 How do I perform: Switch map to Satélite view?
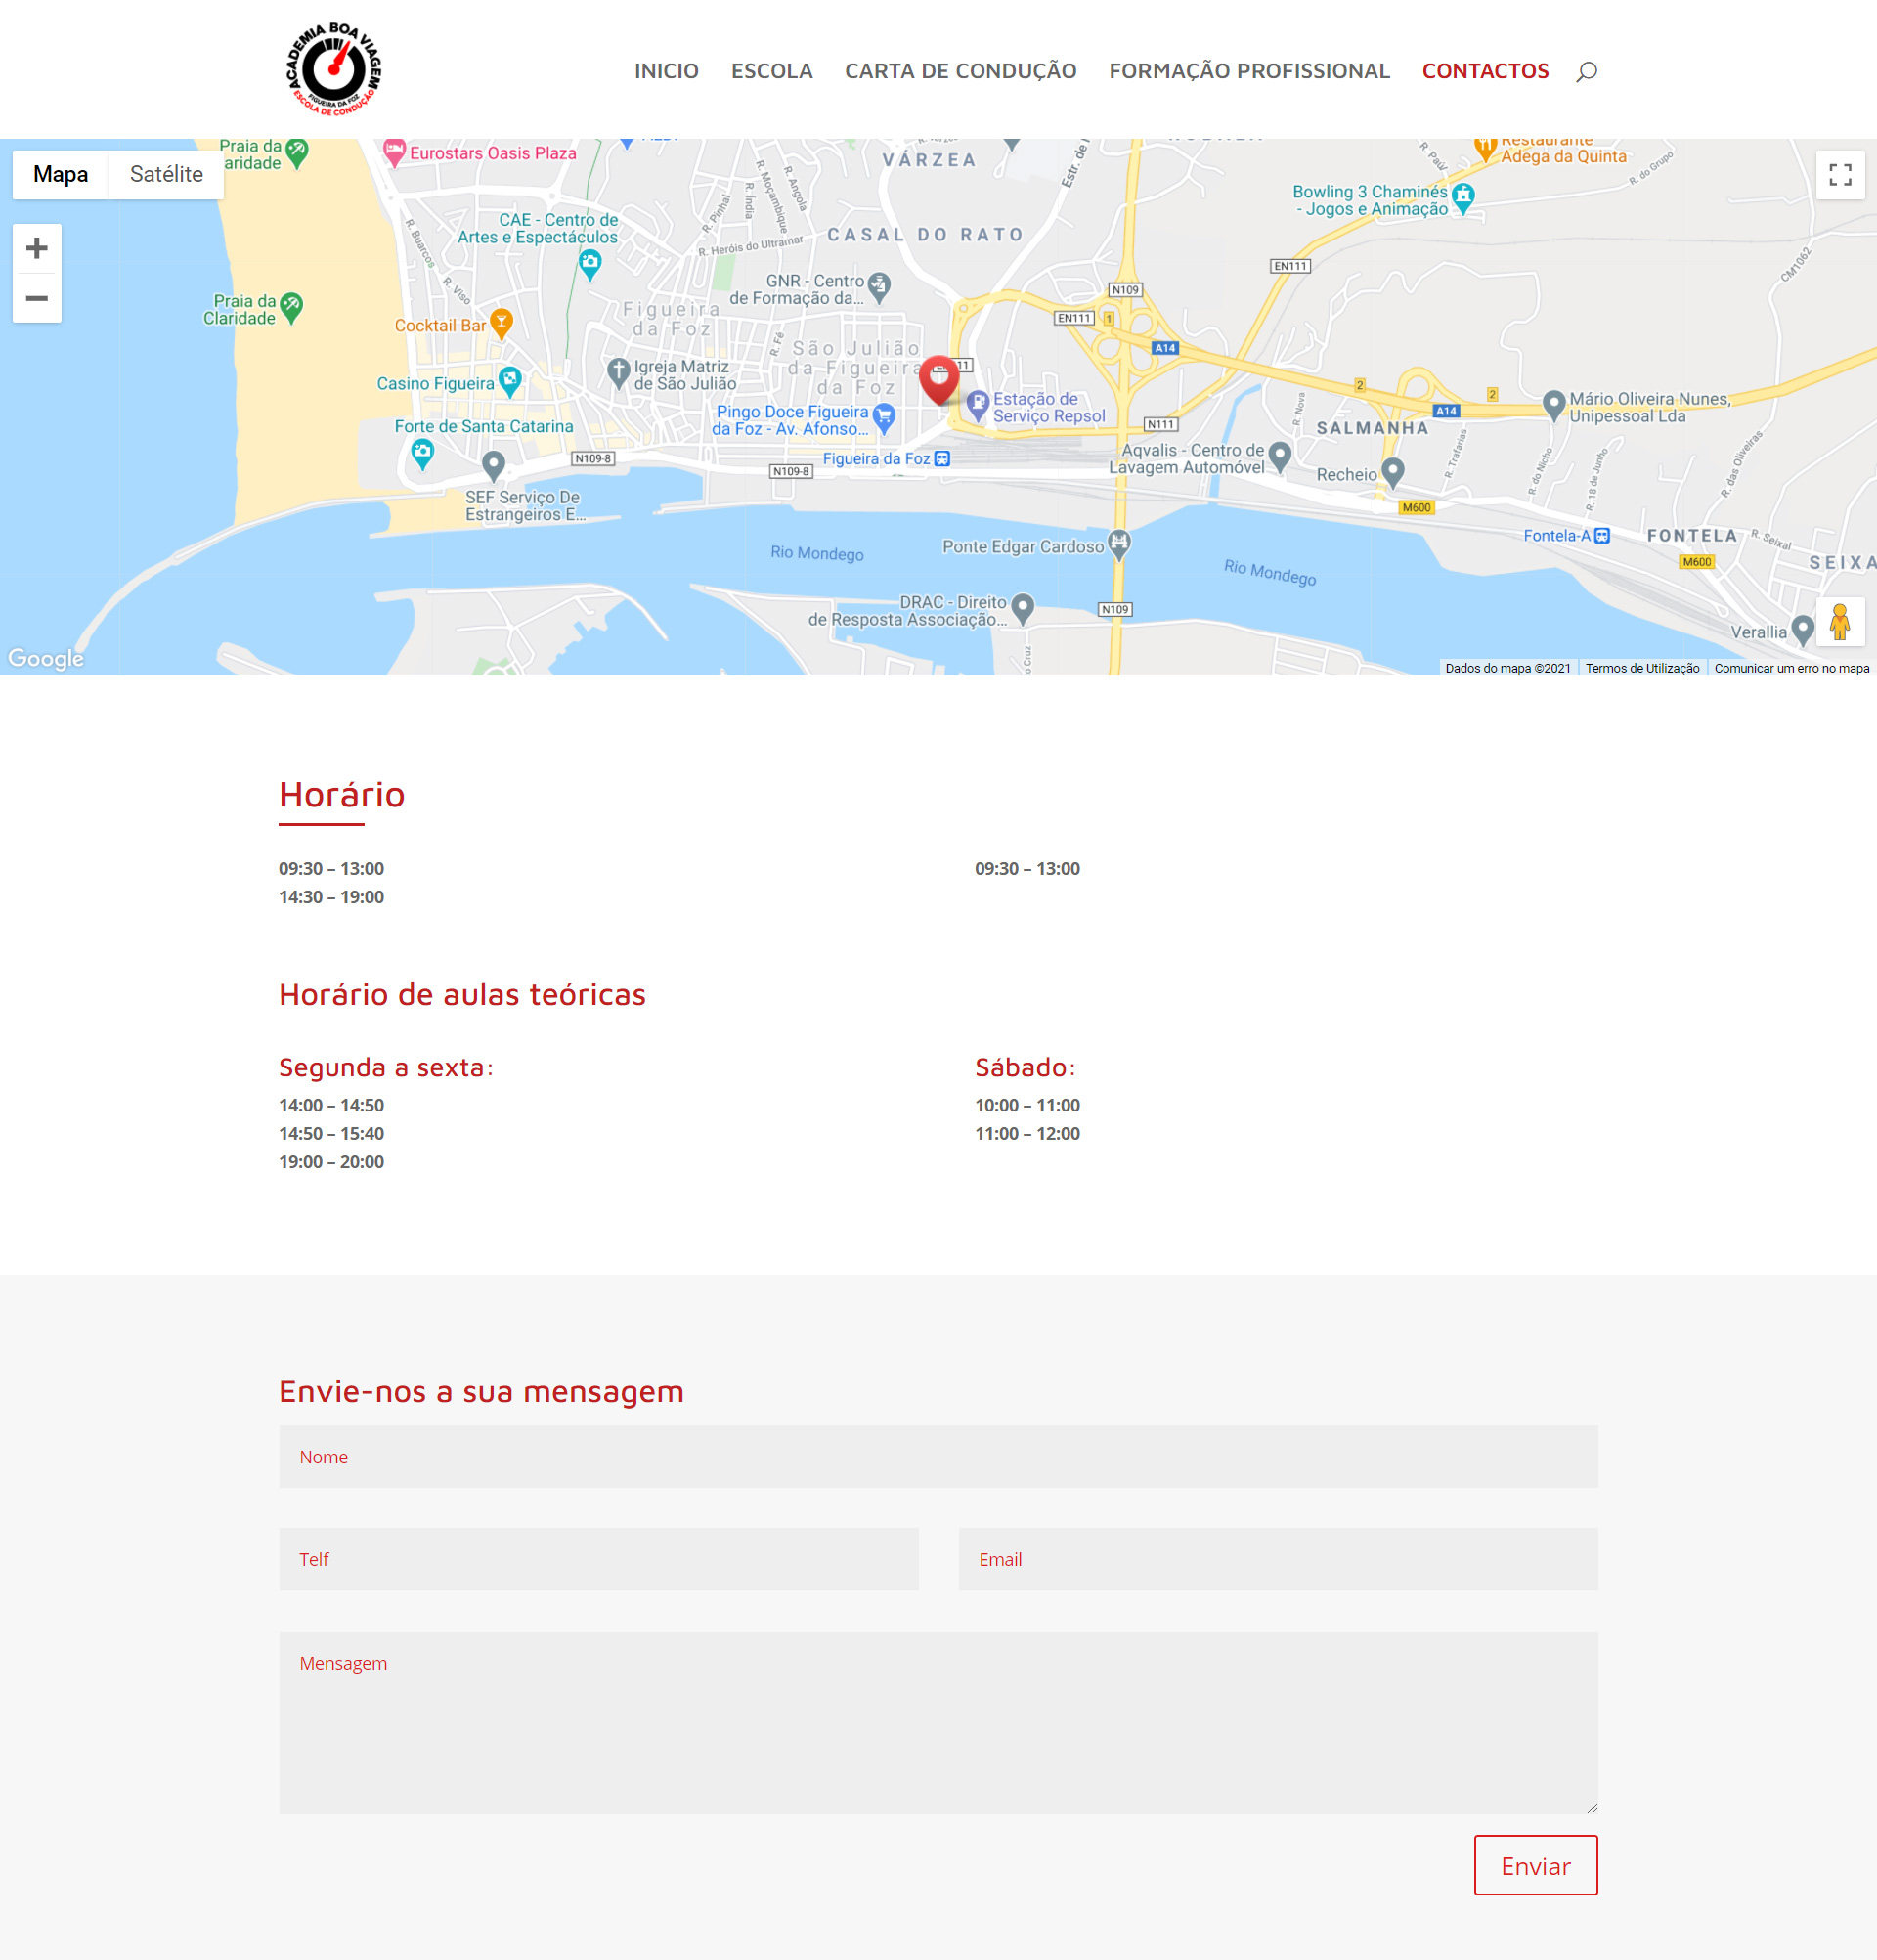coord(166,174)
